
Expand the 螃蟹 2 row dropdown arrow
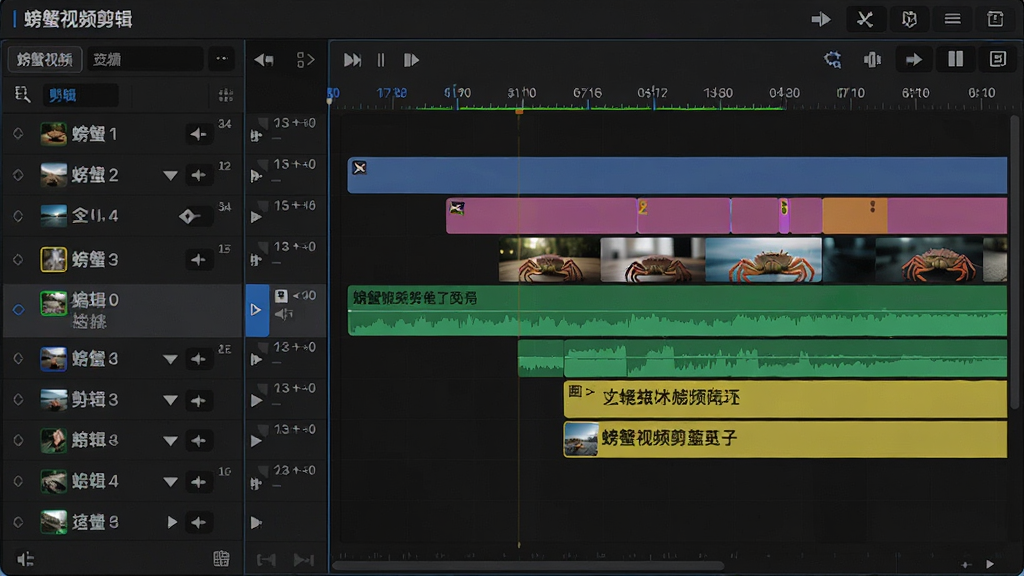[x=170, y=176]
